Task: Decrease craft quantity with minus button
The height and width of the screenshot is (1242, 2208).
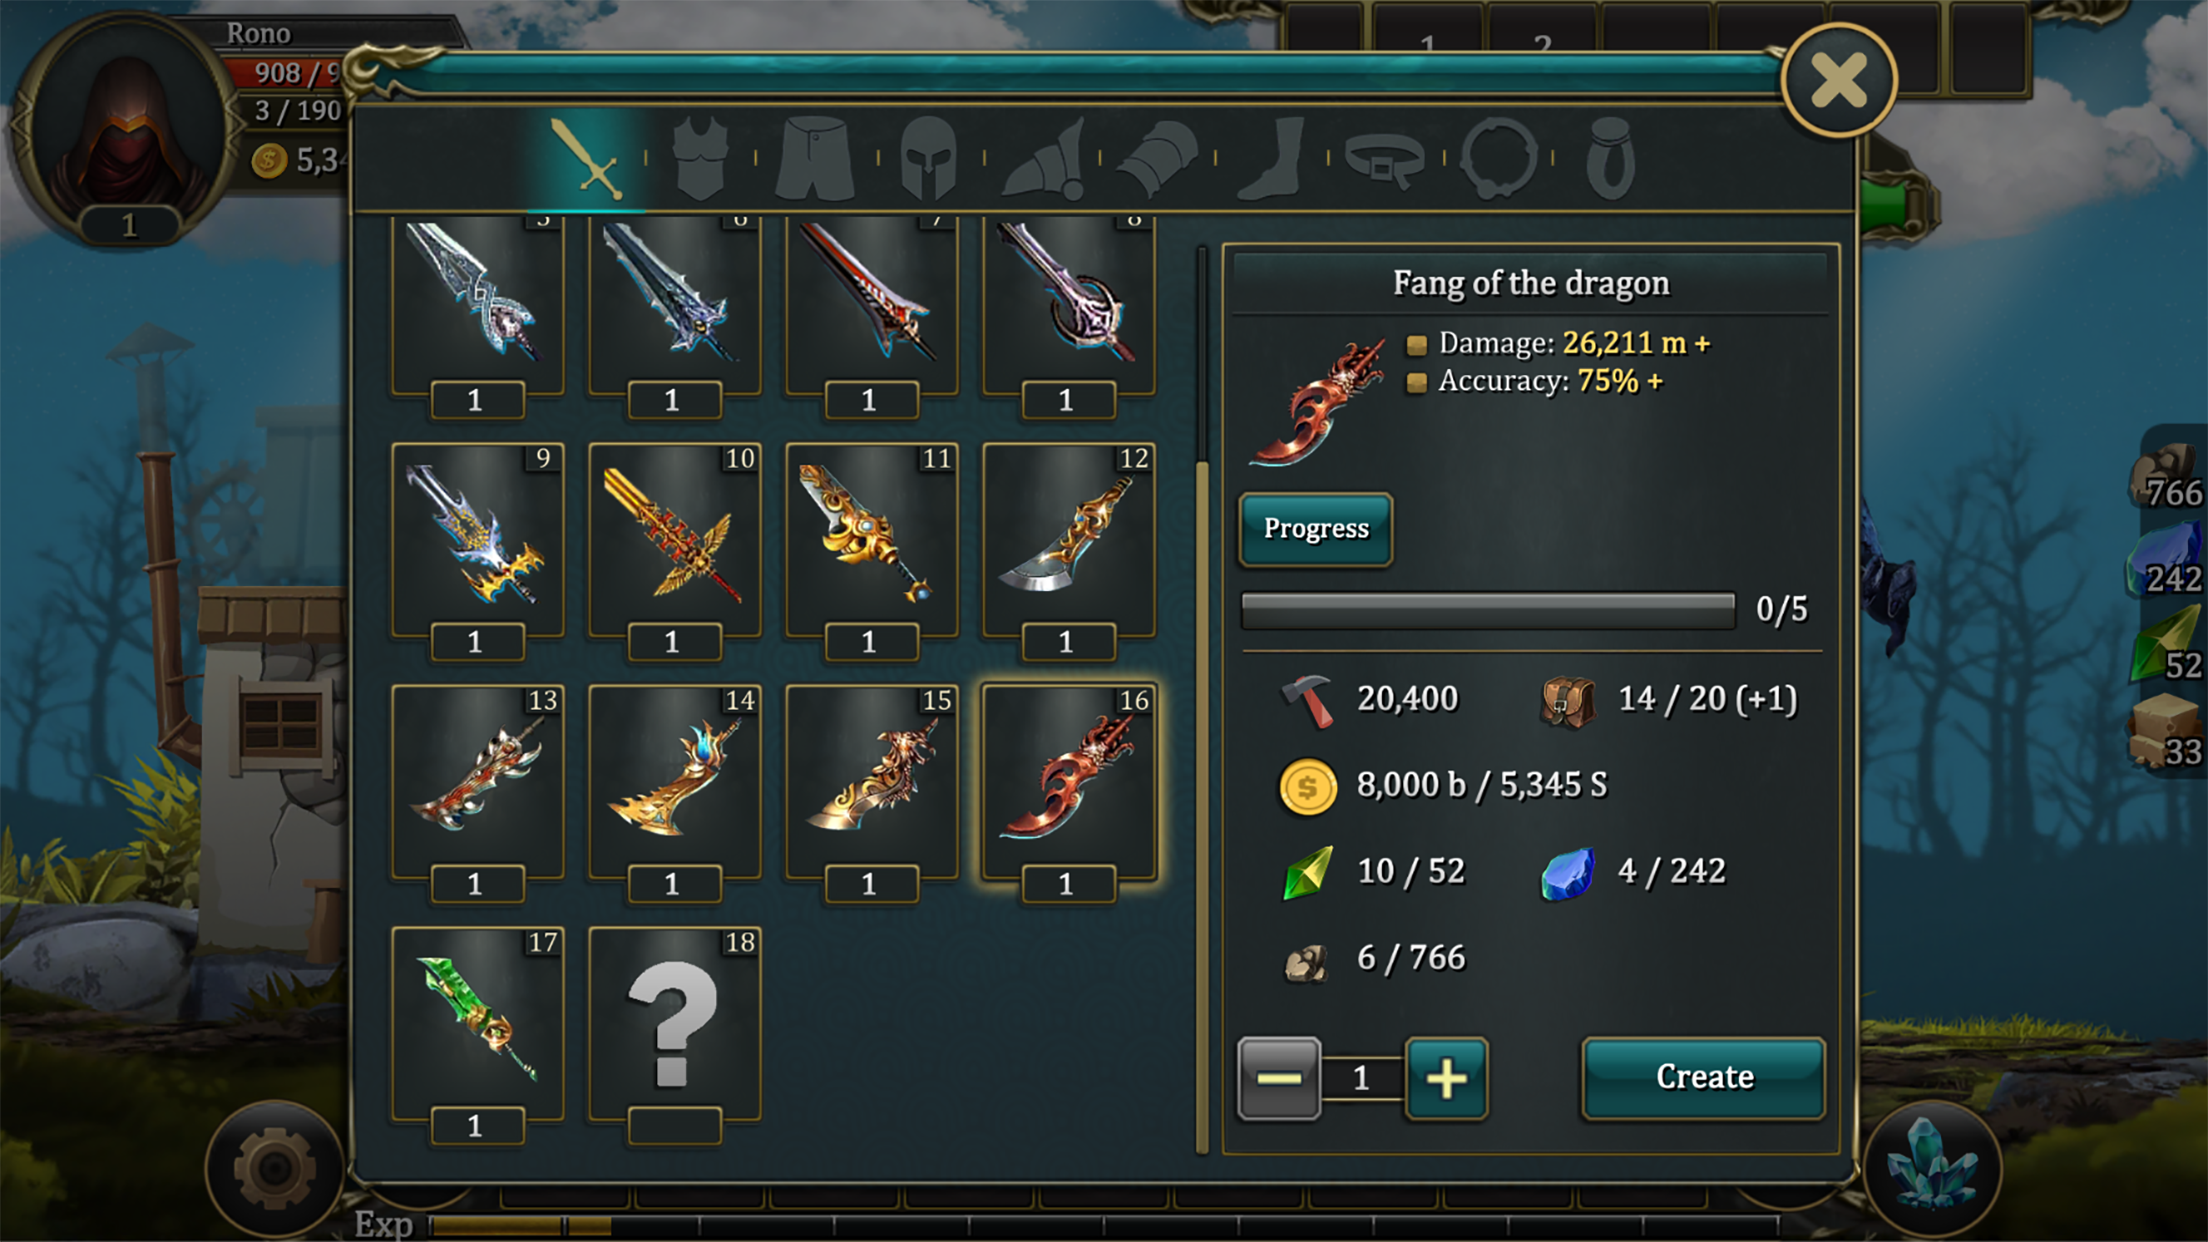Action: [x=1279, y=1078]
